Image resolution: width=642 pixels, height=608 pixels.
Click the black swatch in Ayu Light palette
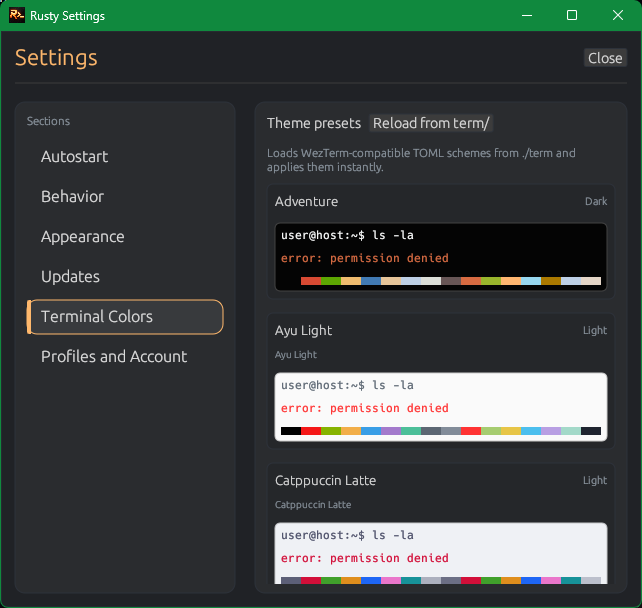(291, 431)
